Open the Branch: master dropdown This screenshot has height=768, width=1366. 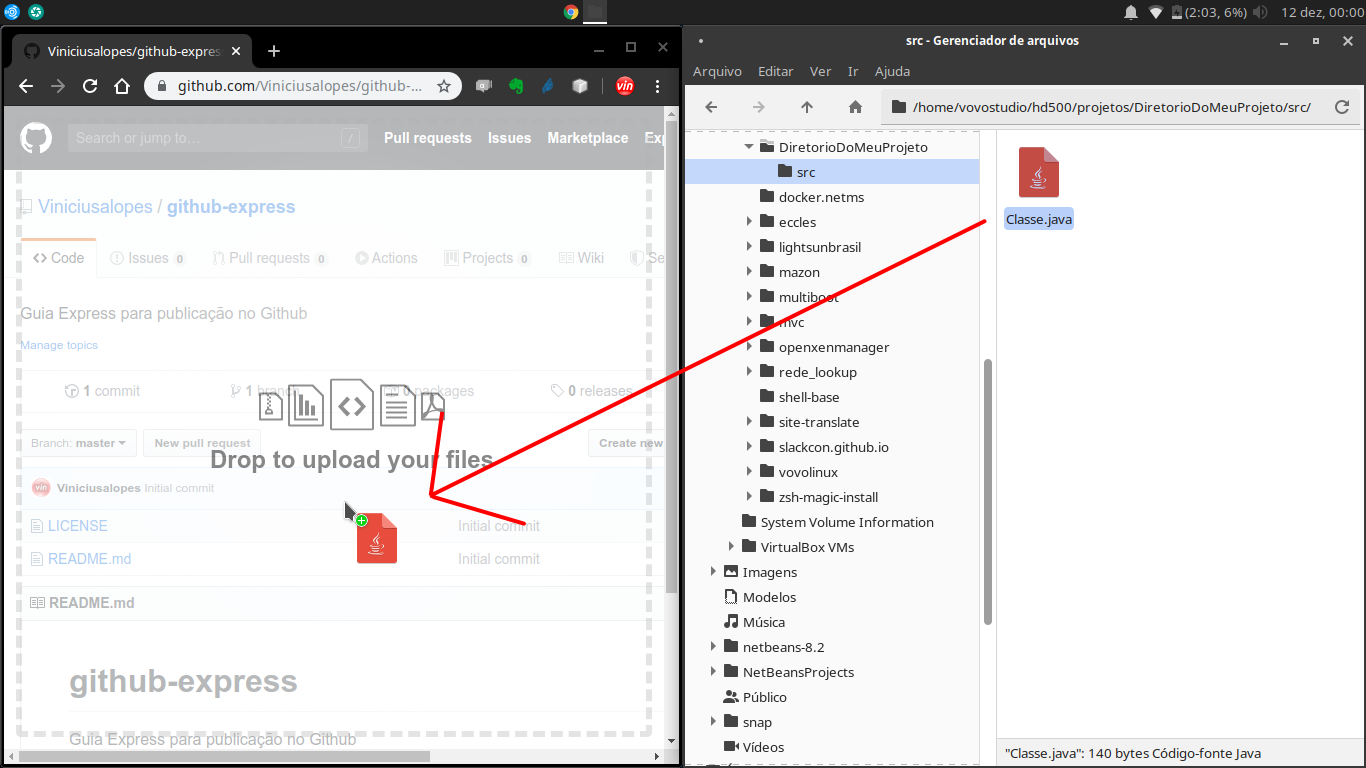click(78, 443)
